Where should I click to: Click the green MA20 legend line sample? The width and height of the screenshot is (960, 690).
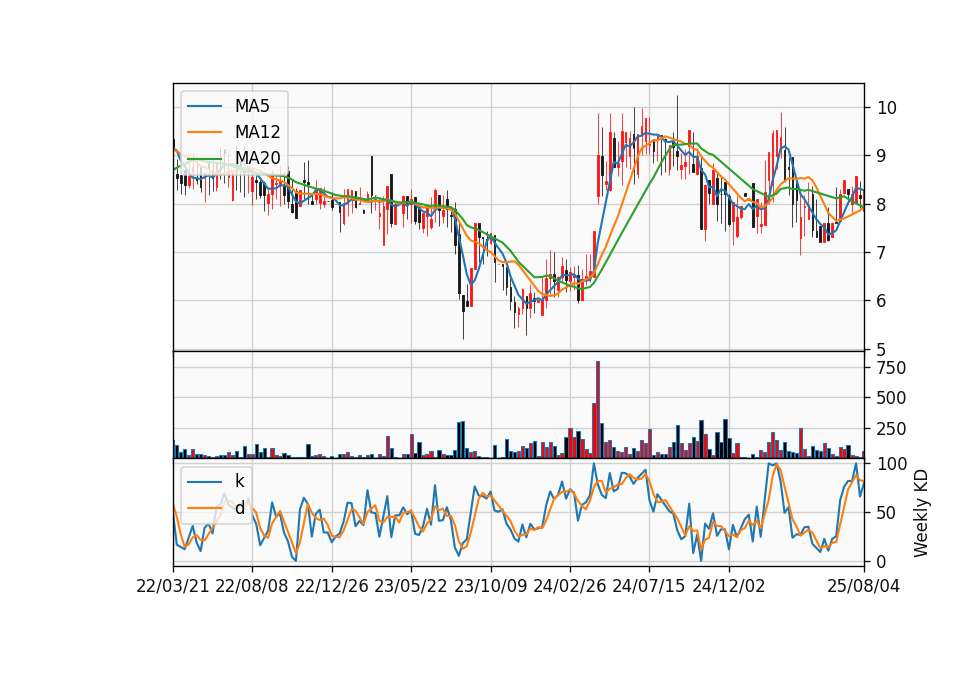coord(204,158)
